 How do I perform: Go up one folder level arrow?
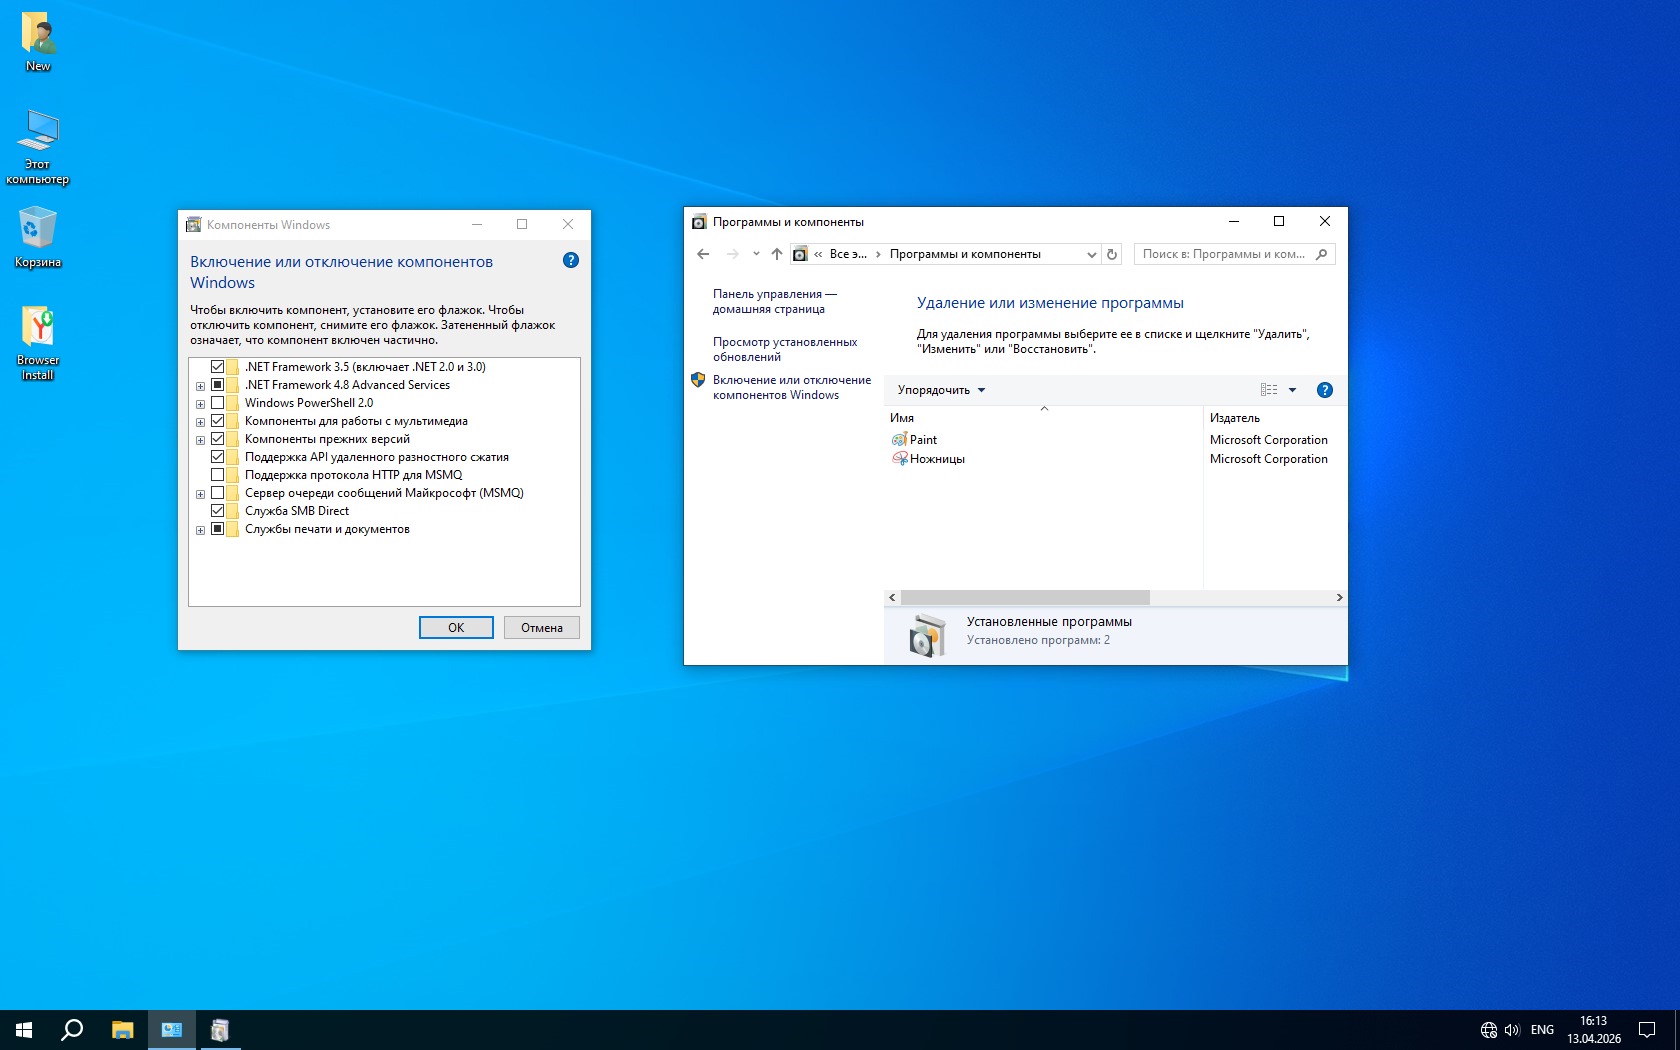(x=777, y=254)
